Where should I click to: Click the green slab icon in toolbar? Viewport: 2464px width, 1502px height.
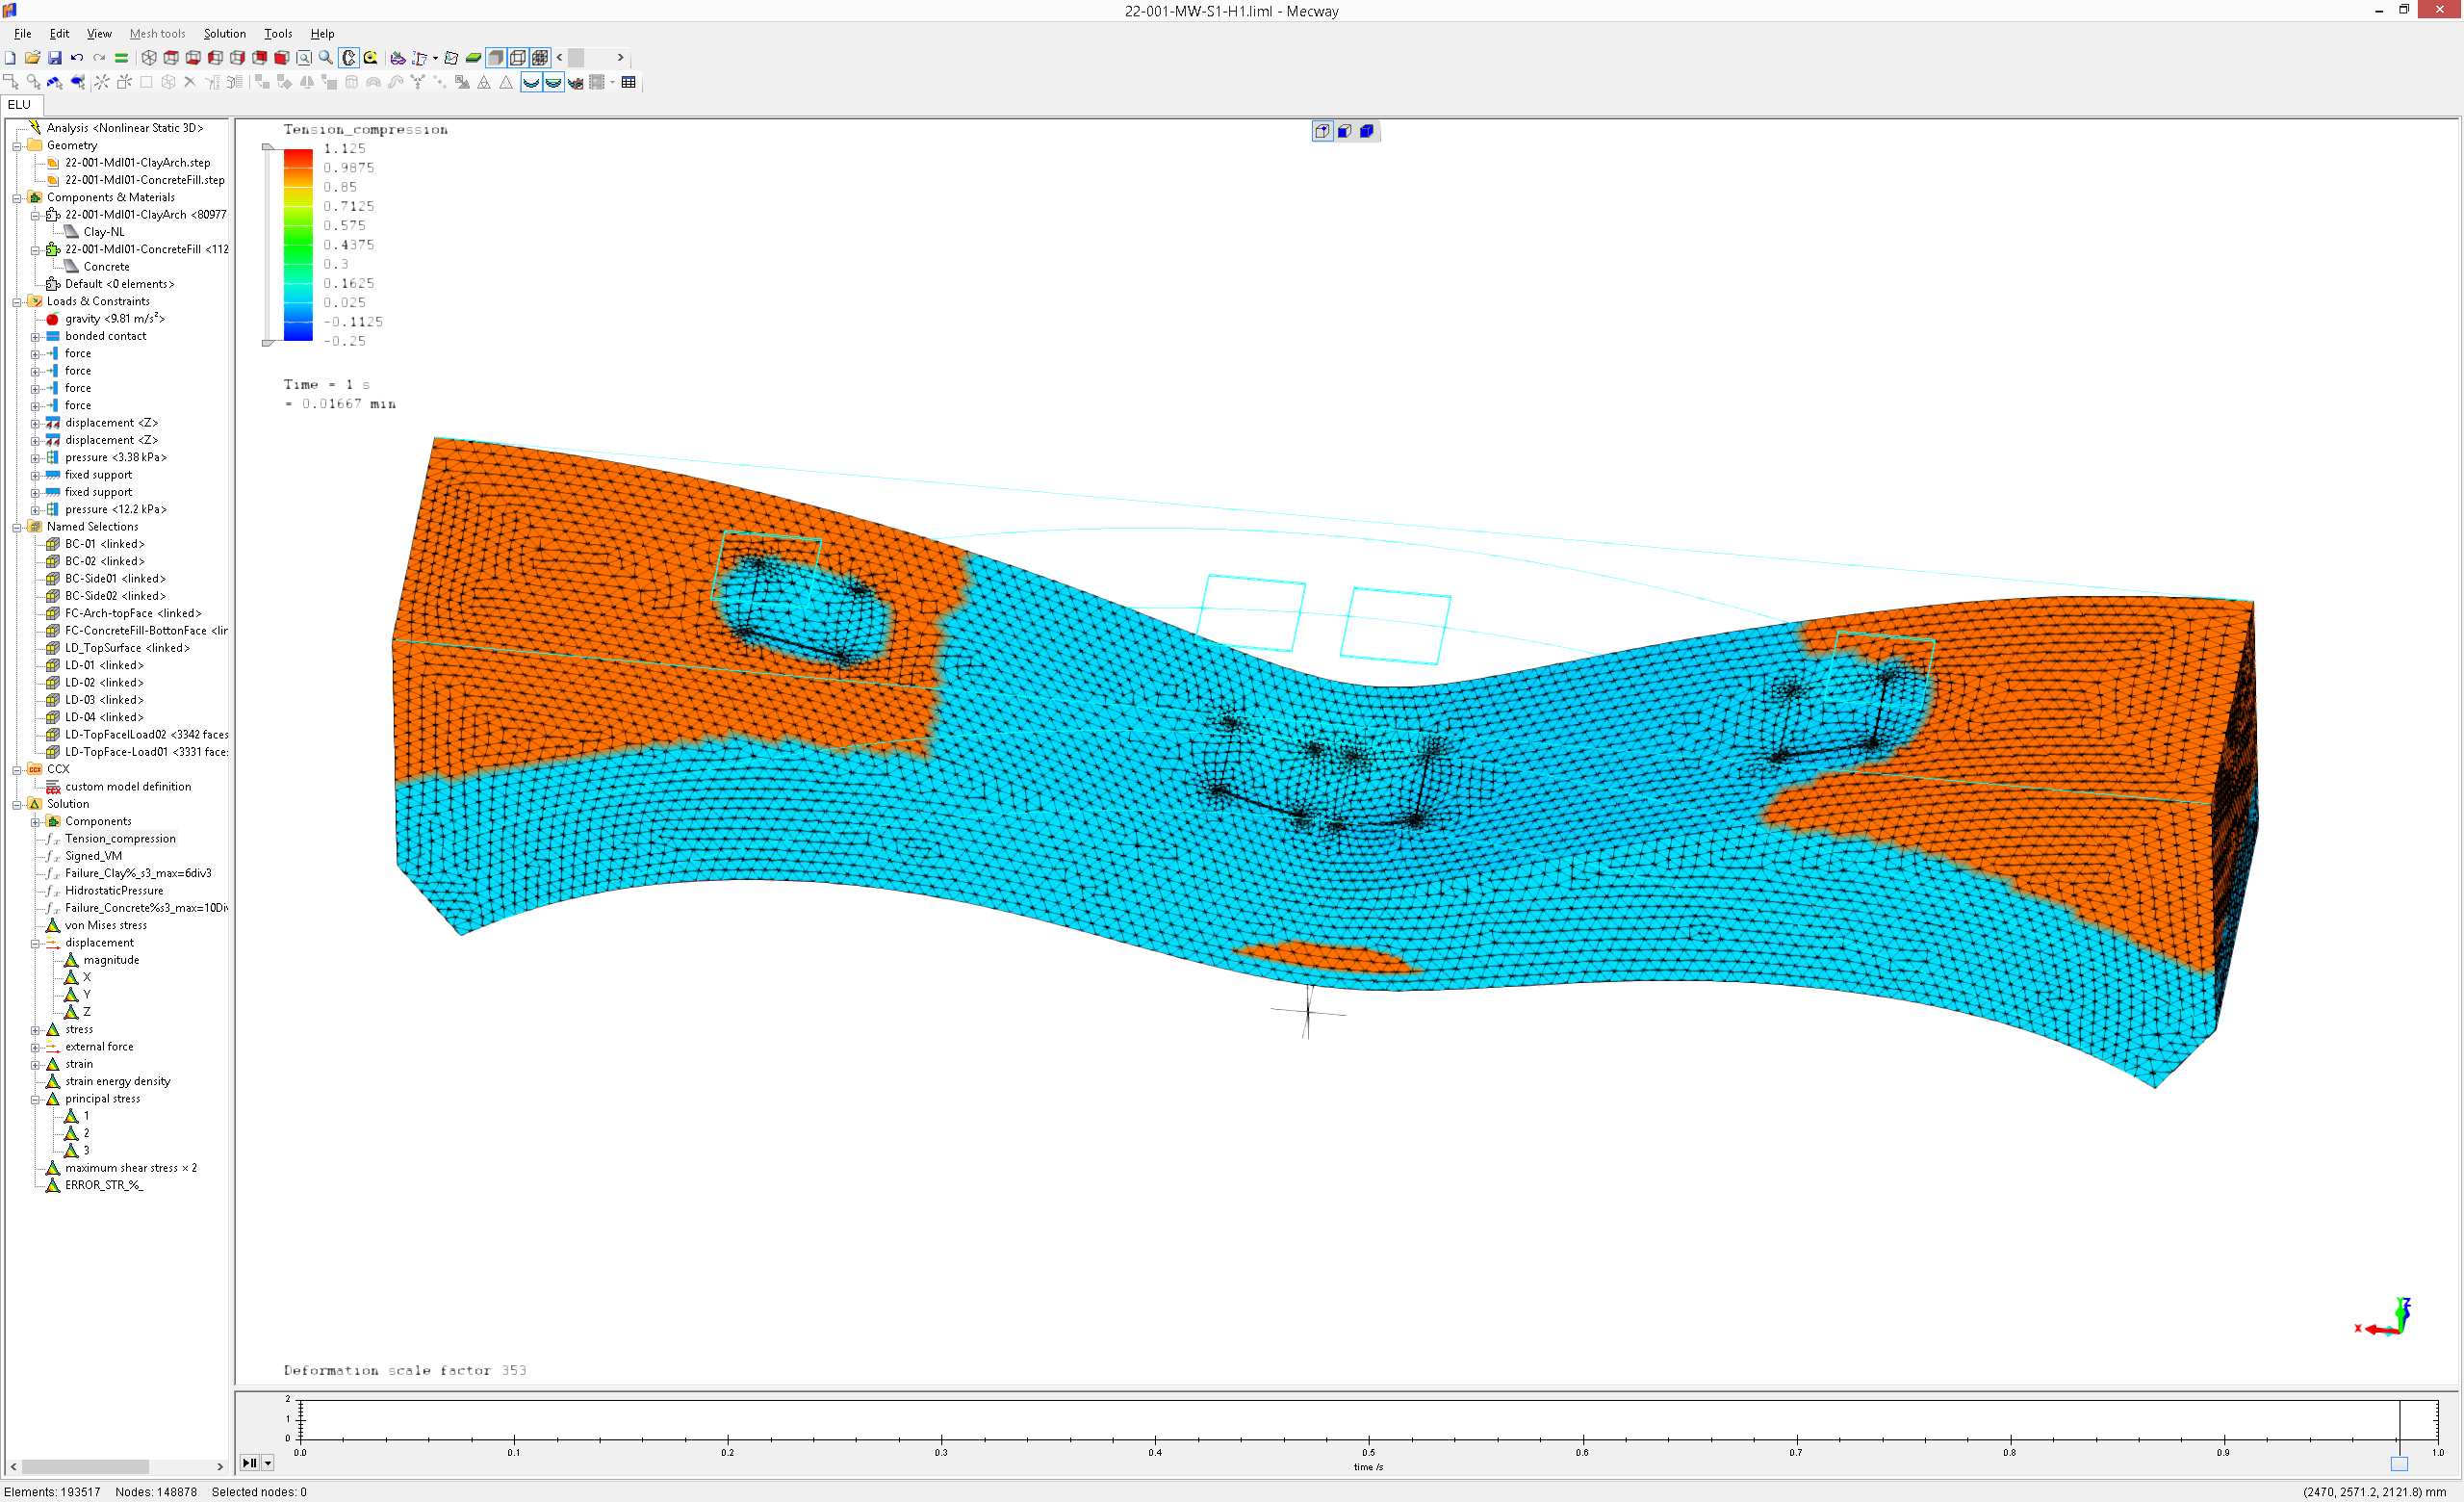point(473,58)
